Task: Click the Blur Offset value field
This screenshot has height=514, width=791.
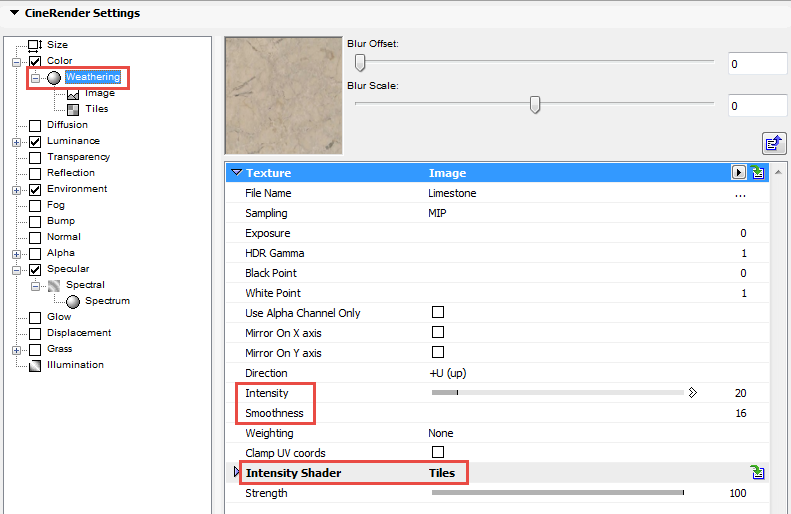Action: tap(757, 64)
